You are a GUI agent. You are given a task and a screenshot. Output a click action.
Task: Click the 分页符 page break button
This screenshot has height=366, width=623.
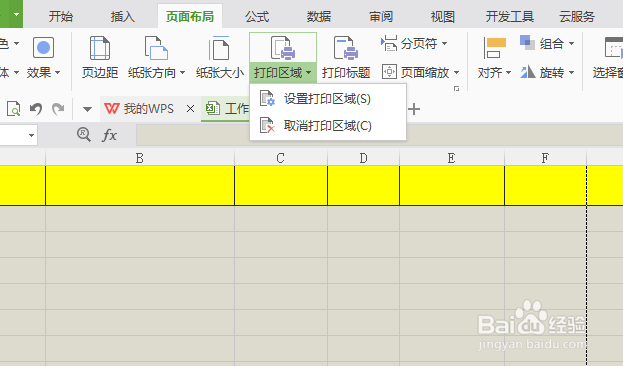pyautogui.click(x=414, y=43)
